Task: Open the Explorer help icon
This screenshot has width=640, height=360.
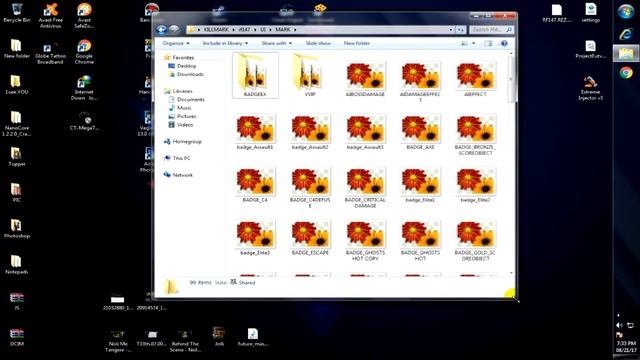Action: click(504, 43)
